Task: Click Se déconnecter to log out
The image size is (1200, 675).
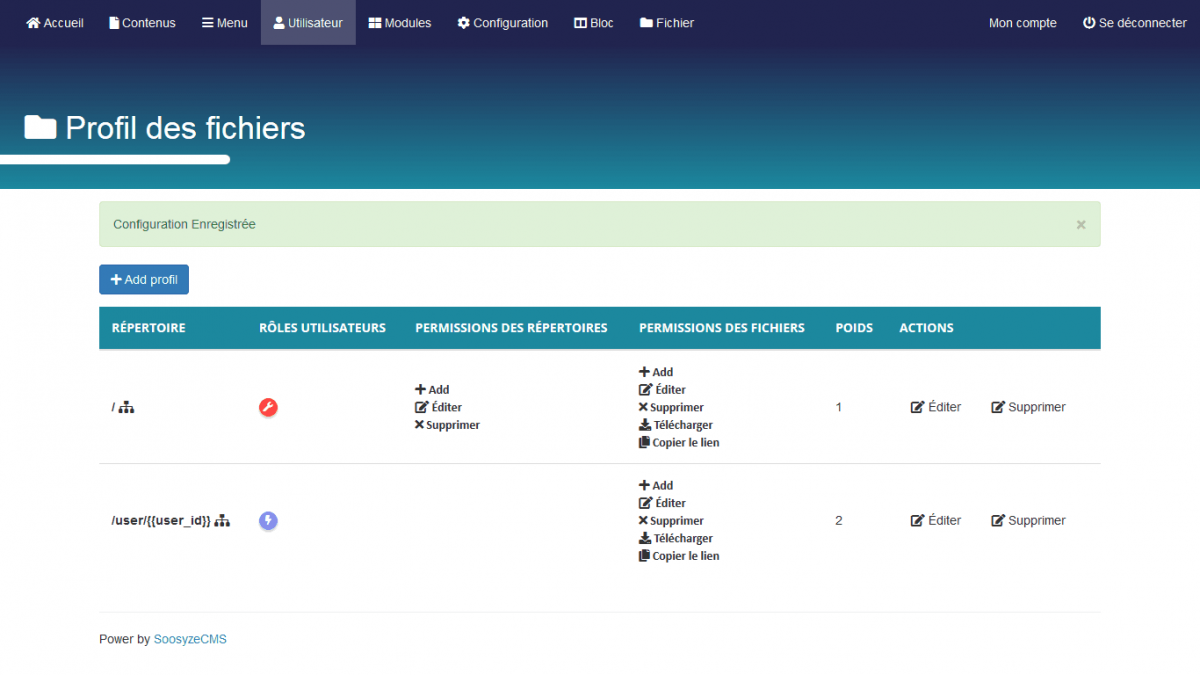Action: pyautogui.click(x=1135, y=23)
